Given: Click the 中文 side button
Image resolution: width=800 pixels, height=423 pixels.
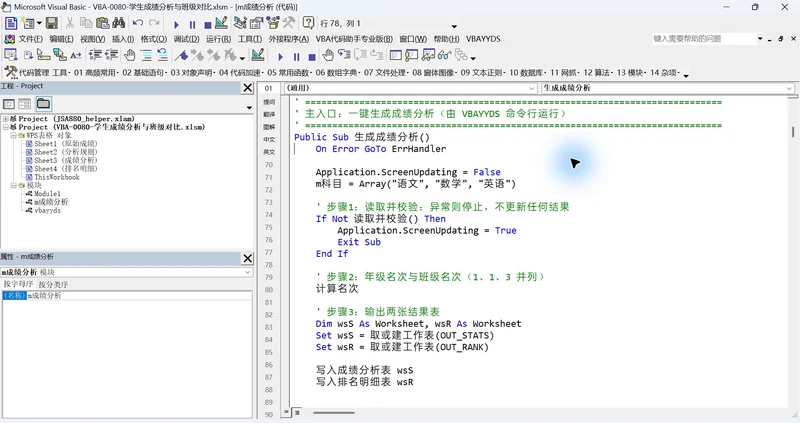Looking at the screenshot, I should click(x=269, y=139).
